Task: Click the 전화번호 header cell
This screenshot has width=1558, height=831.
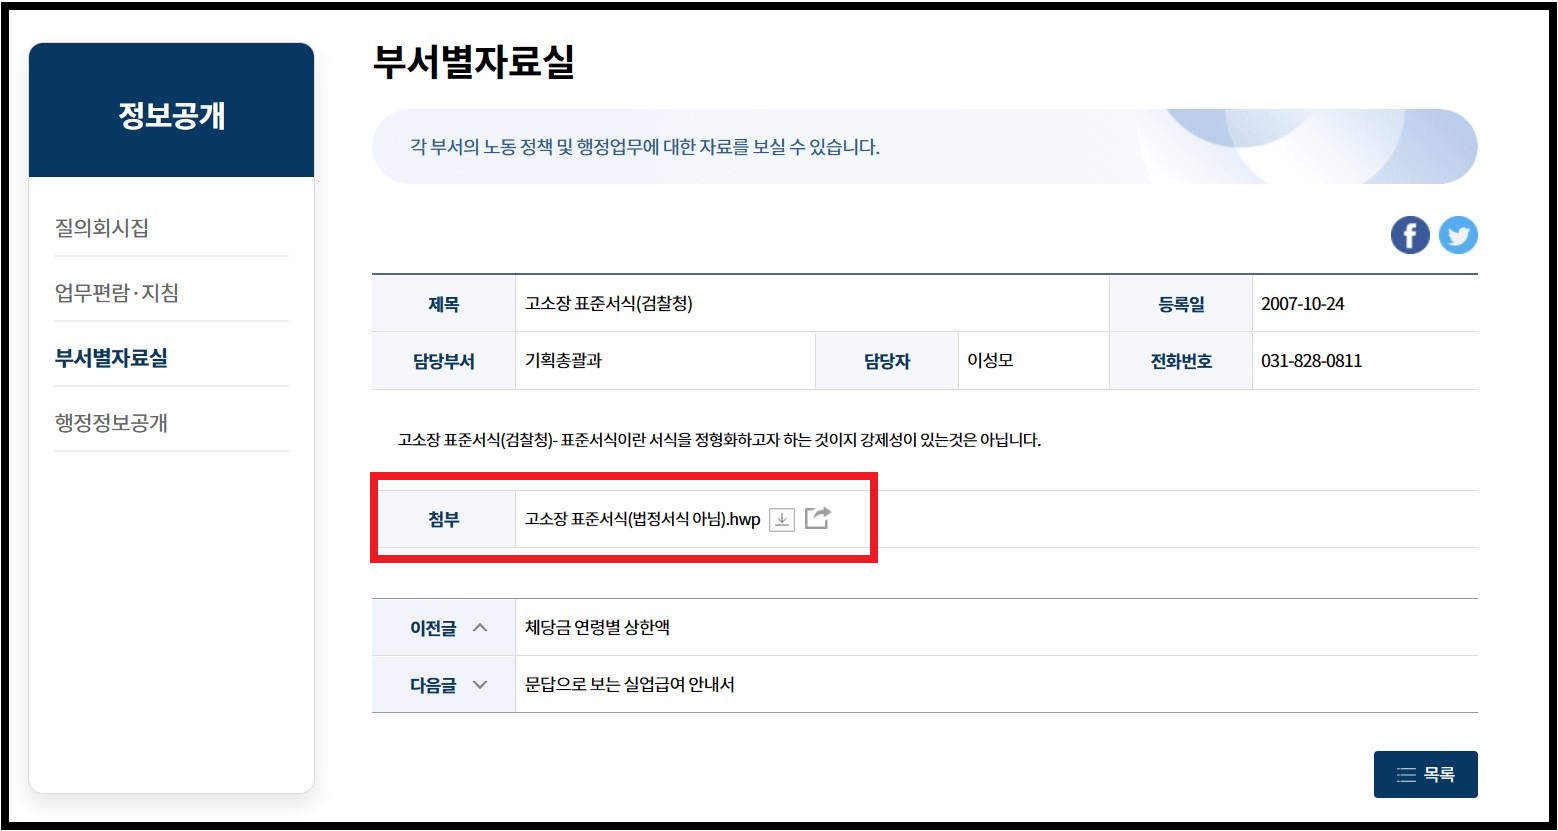Action: (x=1181, y=361)
